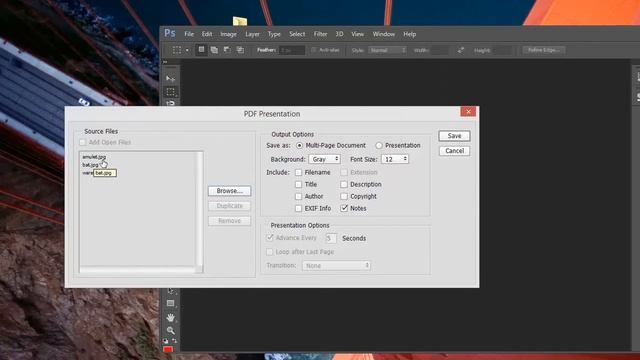Select the Move tool in Photoshop toolbar

171,78
